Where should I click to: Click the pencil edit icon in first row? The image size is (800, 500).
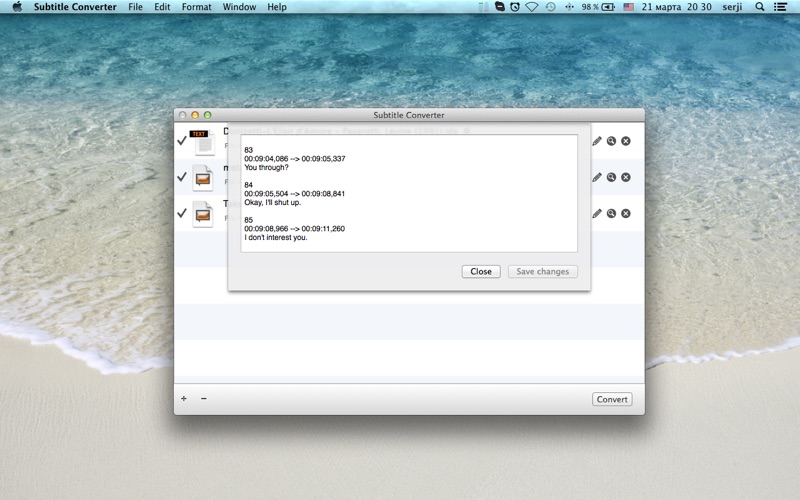pyautogui.click(x=597, y=141)
